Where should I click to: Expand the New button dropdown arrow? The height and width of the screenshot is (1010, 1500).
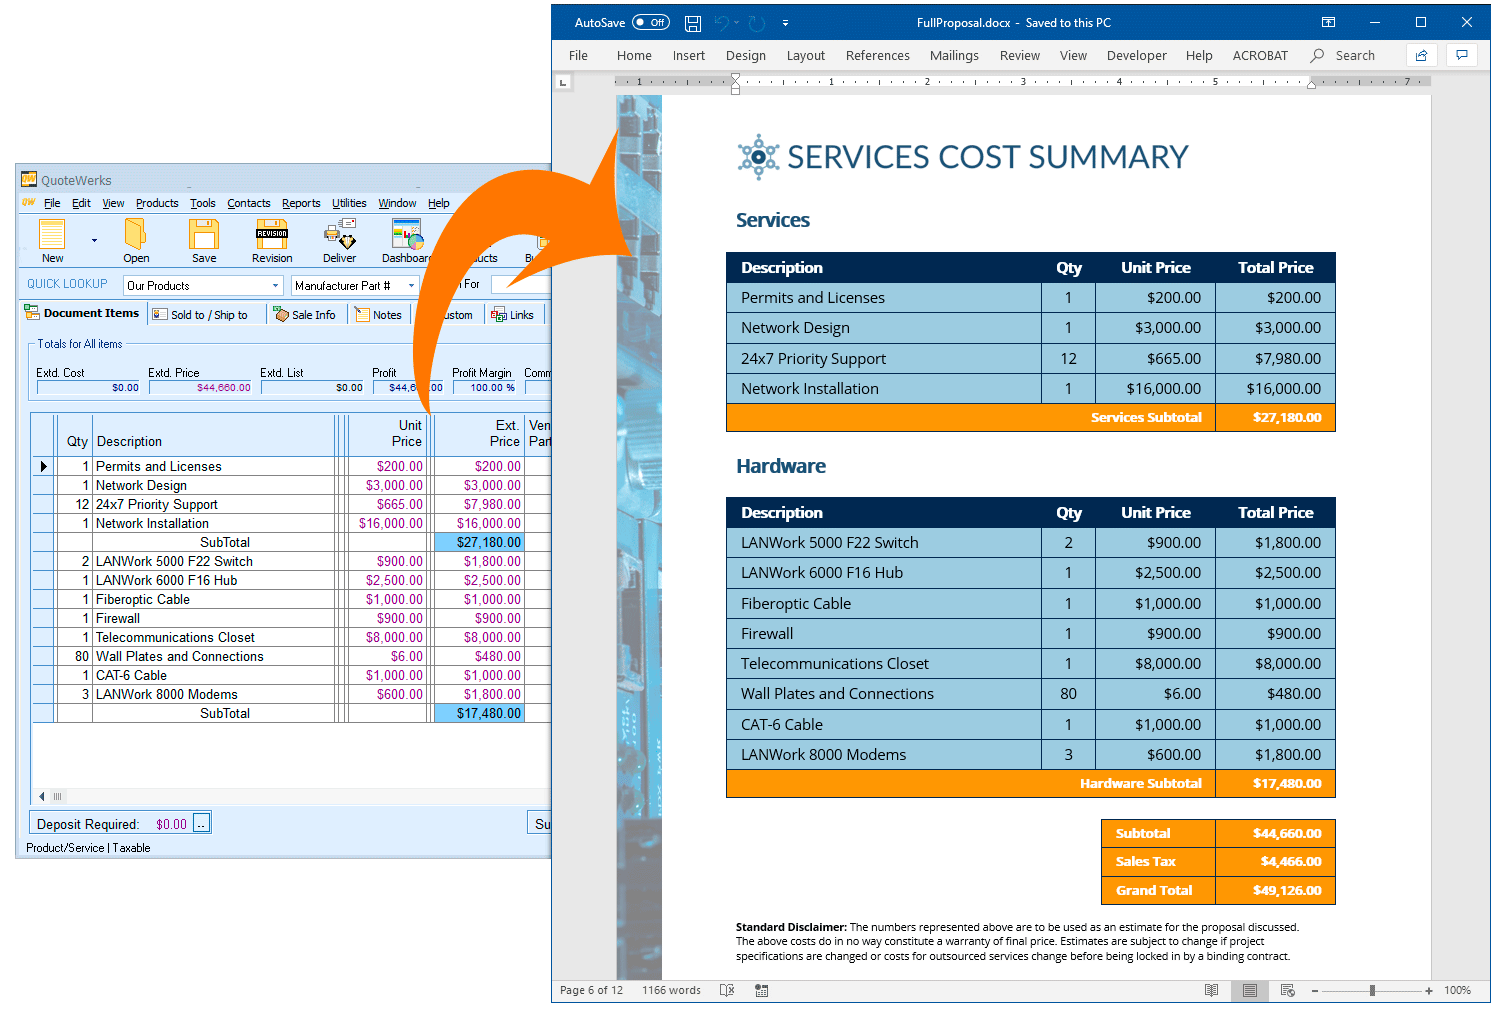click(94, 240)
